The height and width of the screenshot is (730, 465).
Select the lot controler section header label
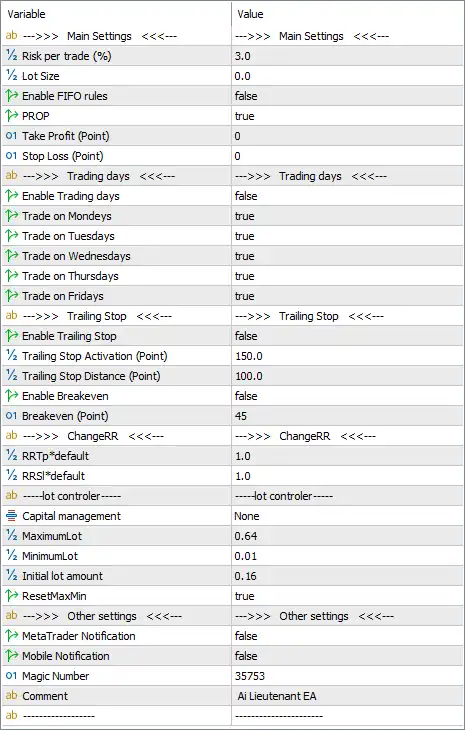point(72,496)
